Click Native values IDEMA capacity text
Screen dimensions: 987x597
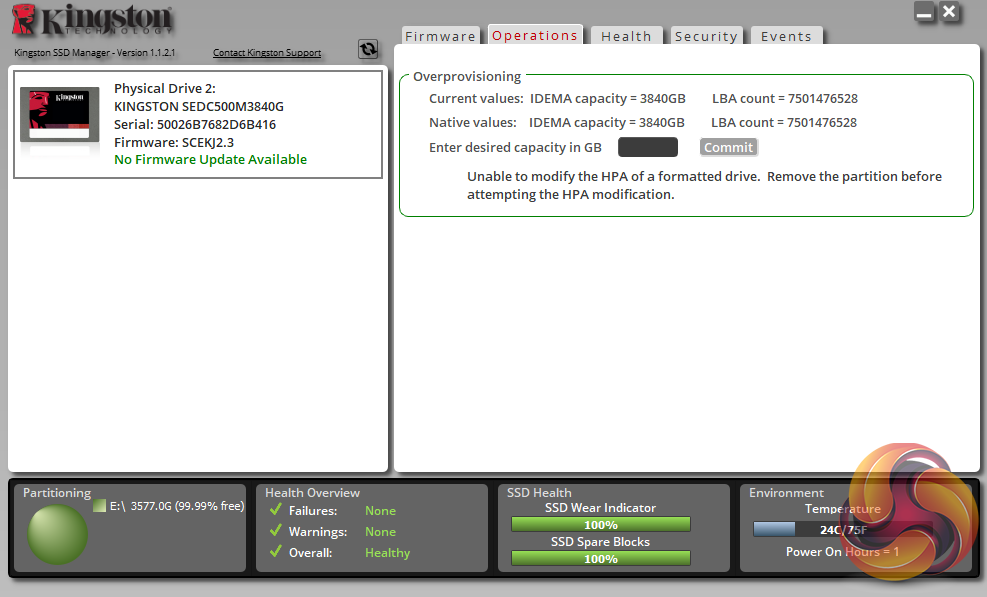[x=607, y=123]
